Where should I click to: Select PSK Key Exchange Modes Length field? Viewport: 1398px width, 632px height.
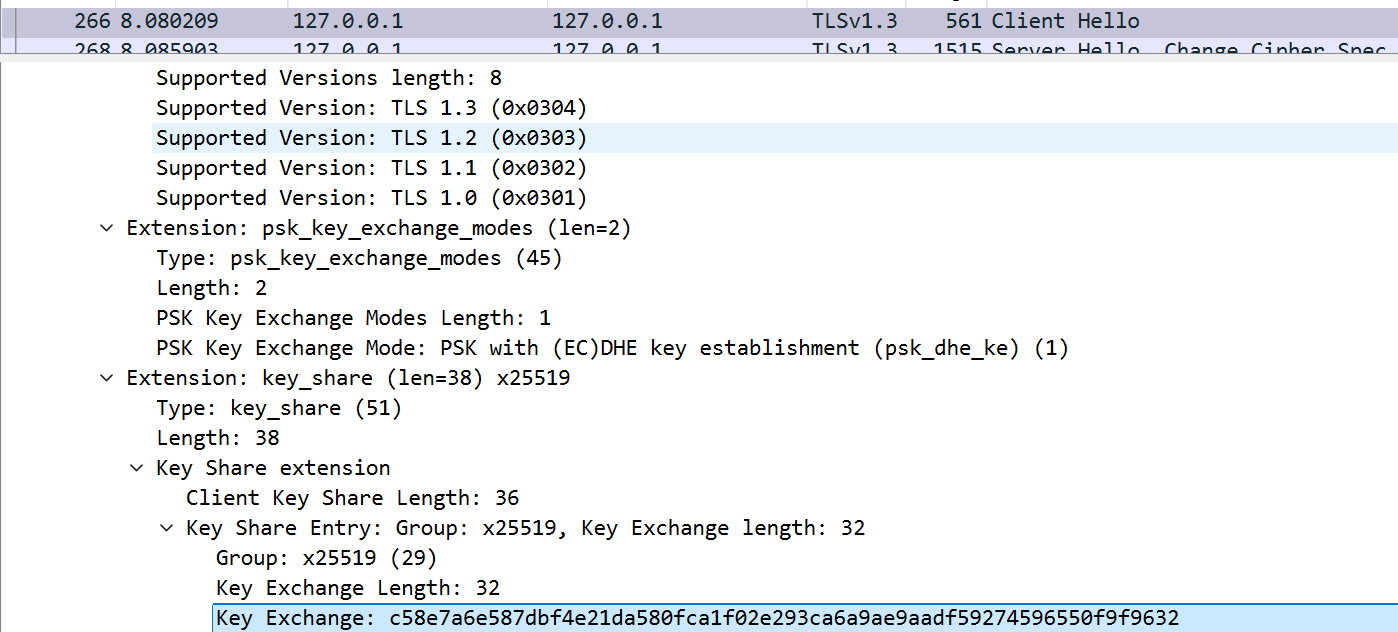coord(353,318)
